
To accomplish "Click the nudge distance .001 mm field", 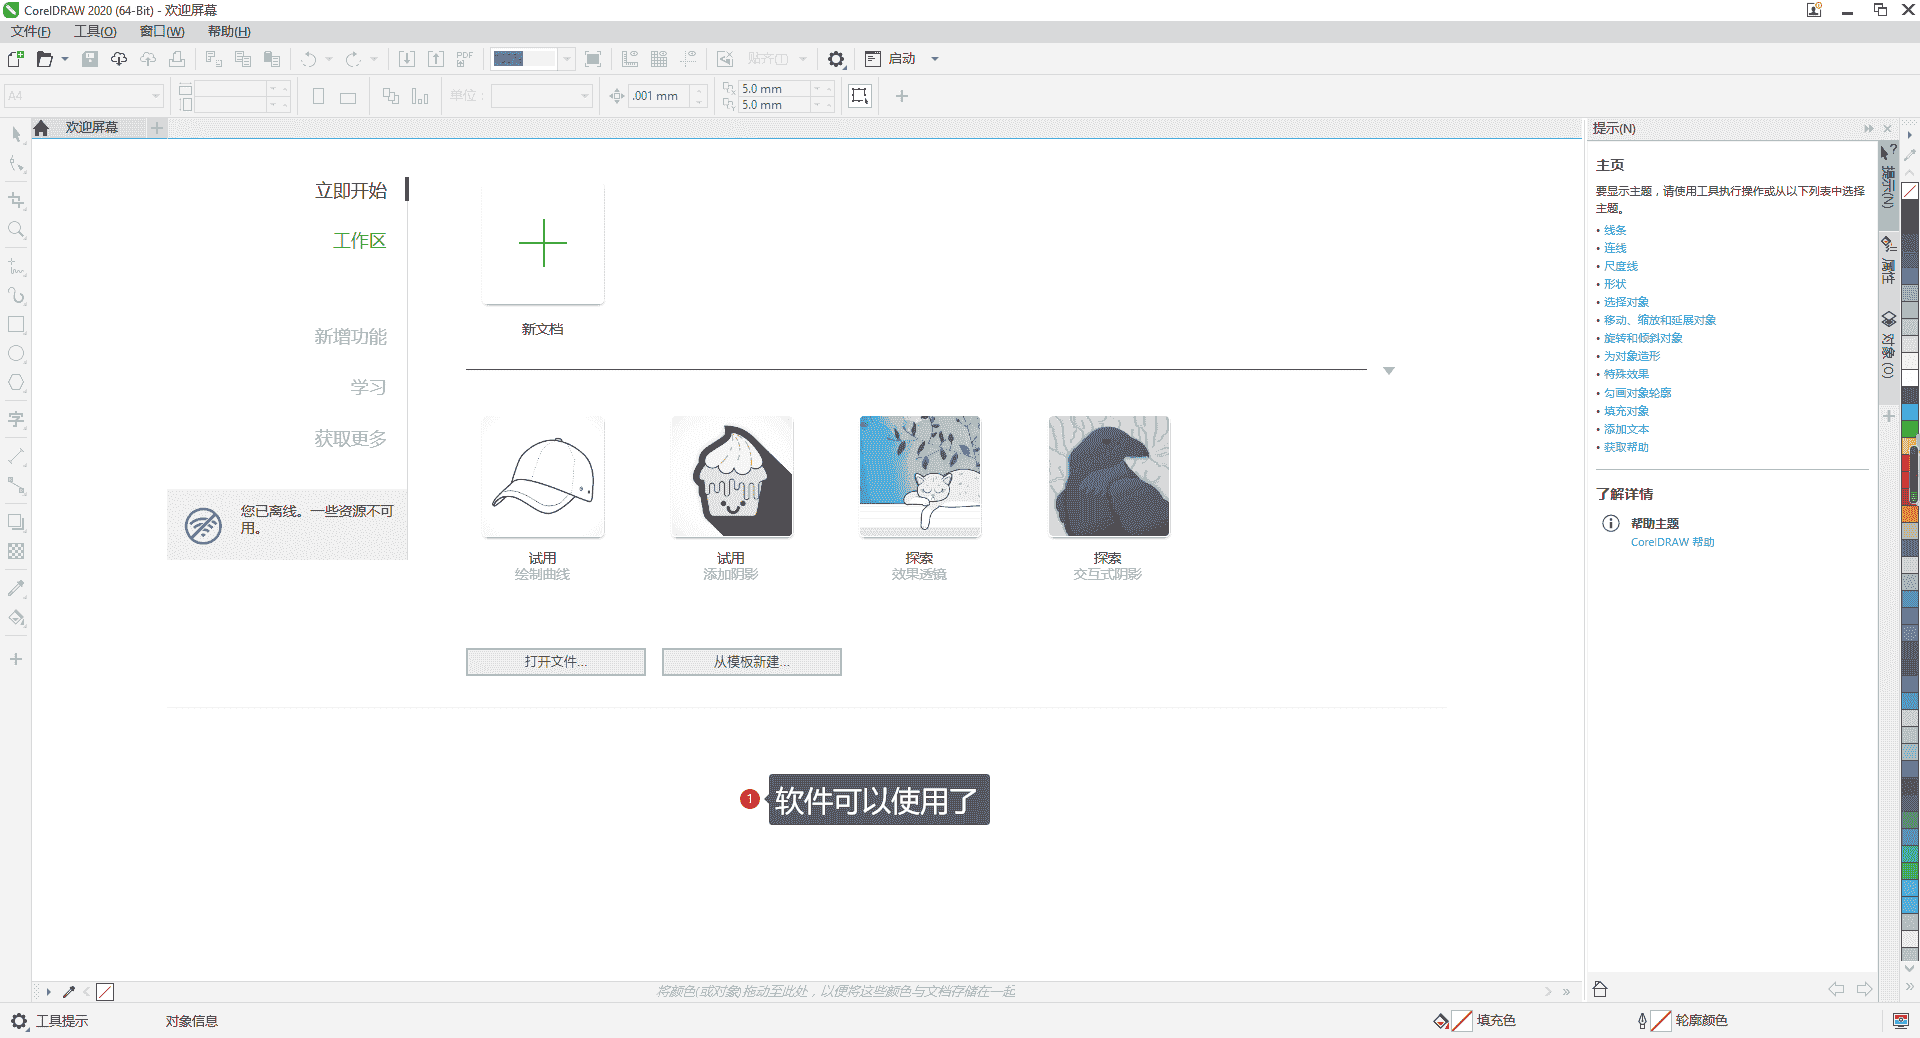I will (659, 96).
